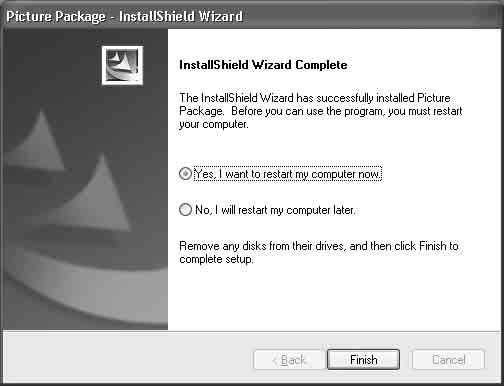Screen dimensions: 504x386
Task: Choose the 'No, I will restart my computer later' label
Action: (x=275, y=210)
